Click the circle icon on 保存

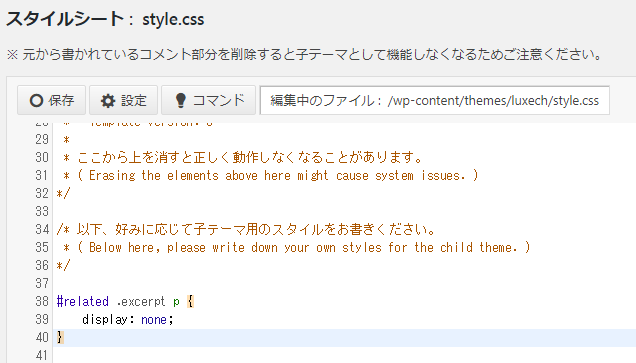click(36, 101)
